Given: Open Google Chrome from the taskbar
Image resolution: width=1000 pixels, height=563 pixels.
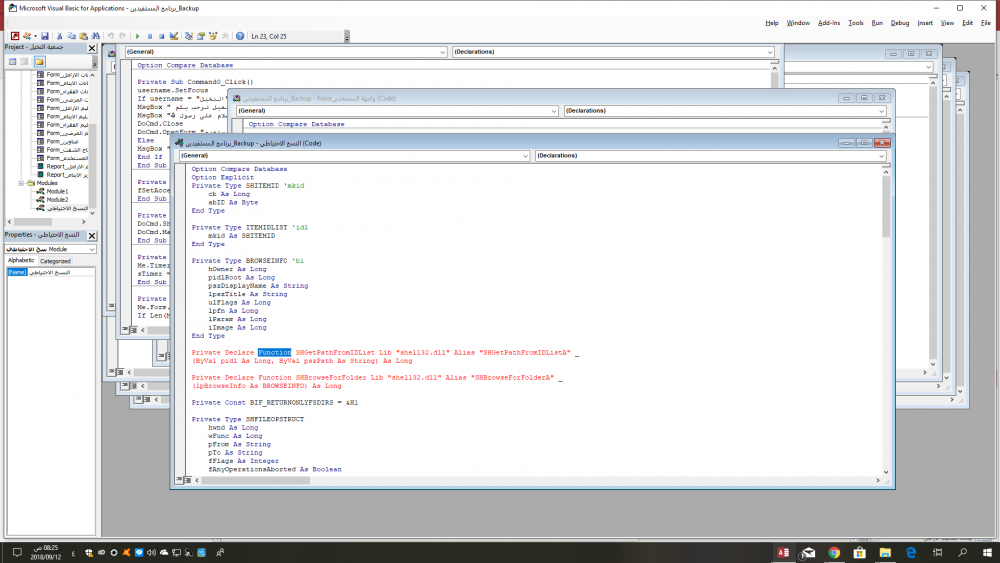Looking at the screenshot, I should pyautogui.click(x=834, y=553).
